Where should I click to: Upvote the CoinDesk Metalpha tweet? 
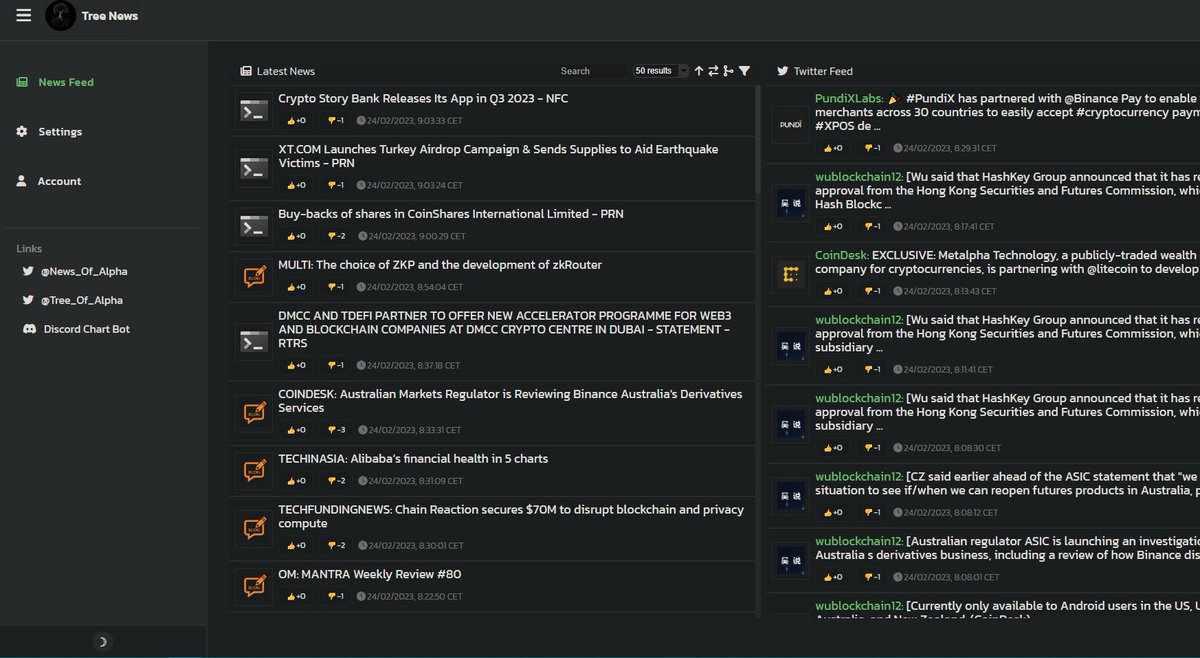point(832,291)
